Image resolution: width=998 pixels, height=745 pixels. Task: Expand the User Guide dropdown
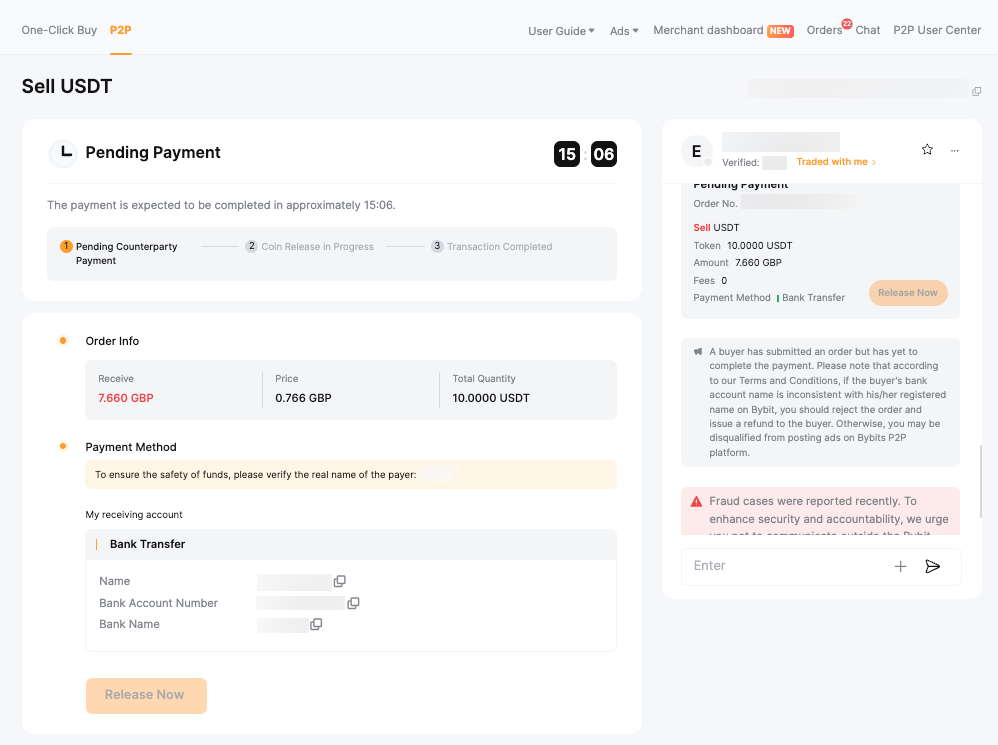pos(561,31)
